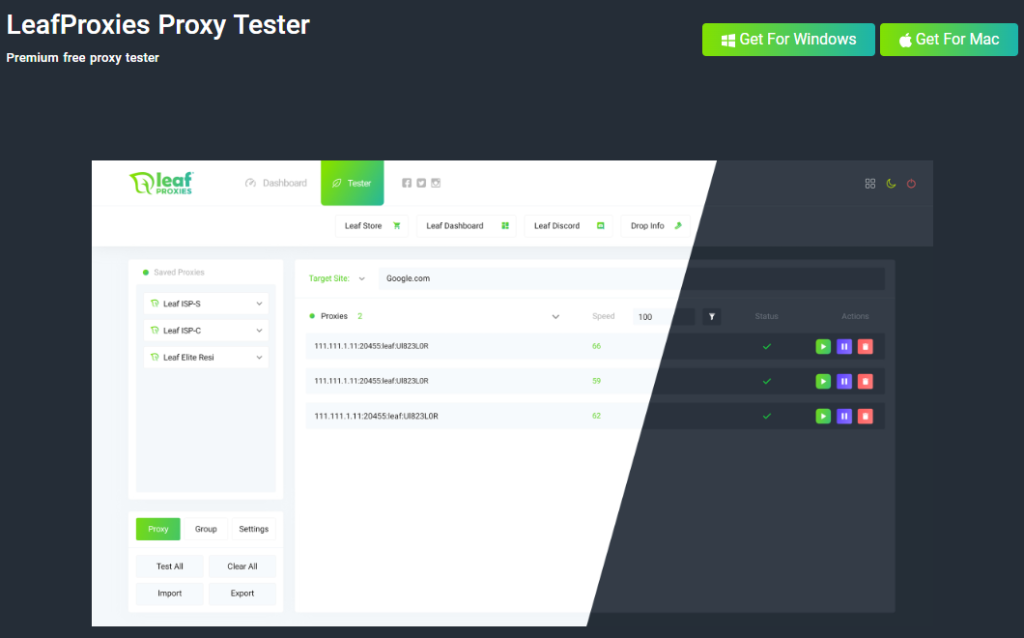
Task: Click Get For Windows button
Action: click(788, 40)
